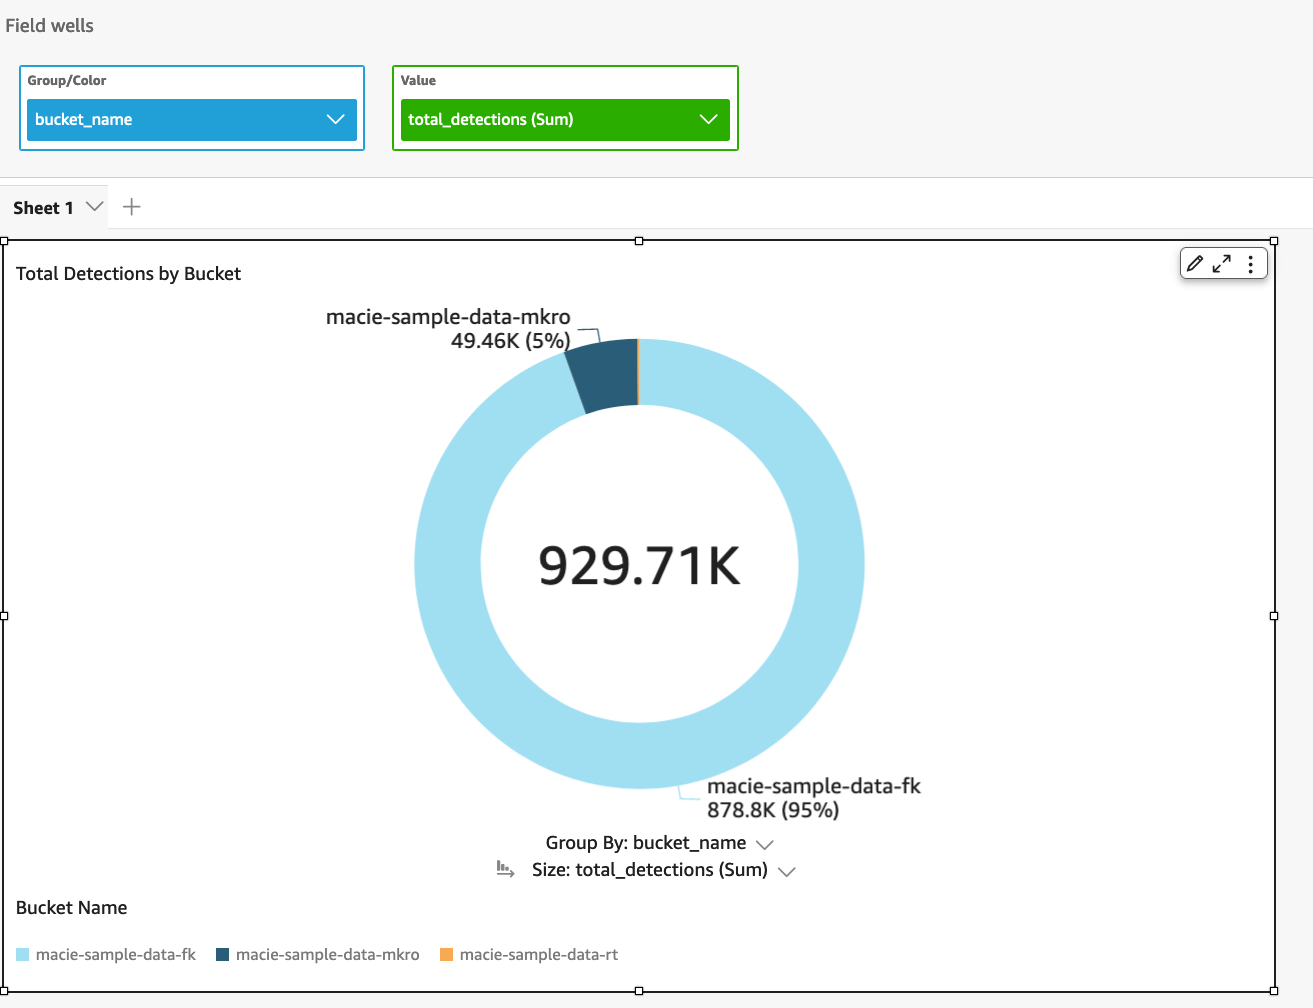Collapse the Field wells section
1313x1008 pixels.
(x=49, y=25)
